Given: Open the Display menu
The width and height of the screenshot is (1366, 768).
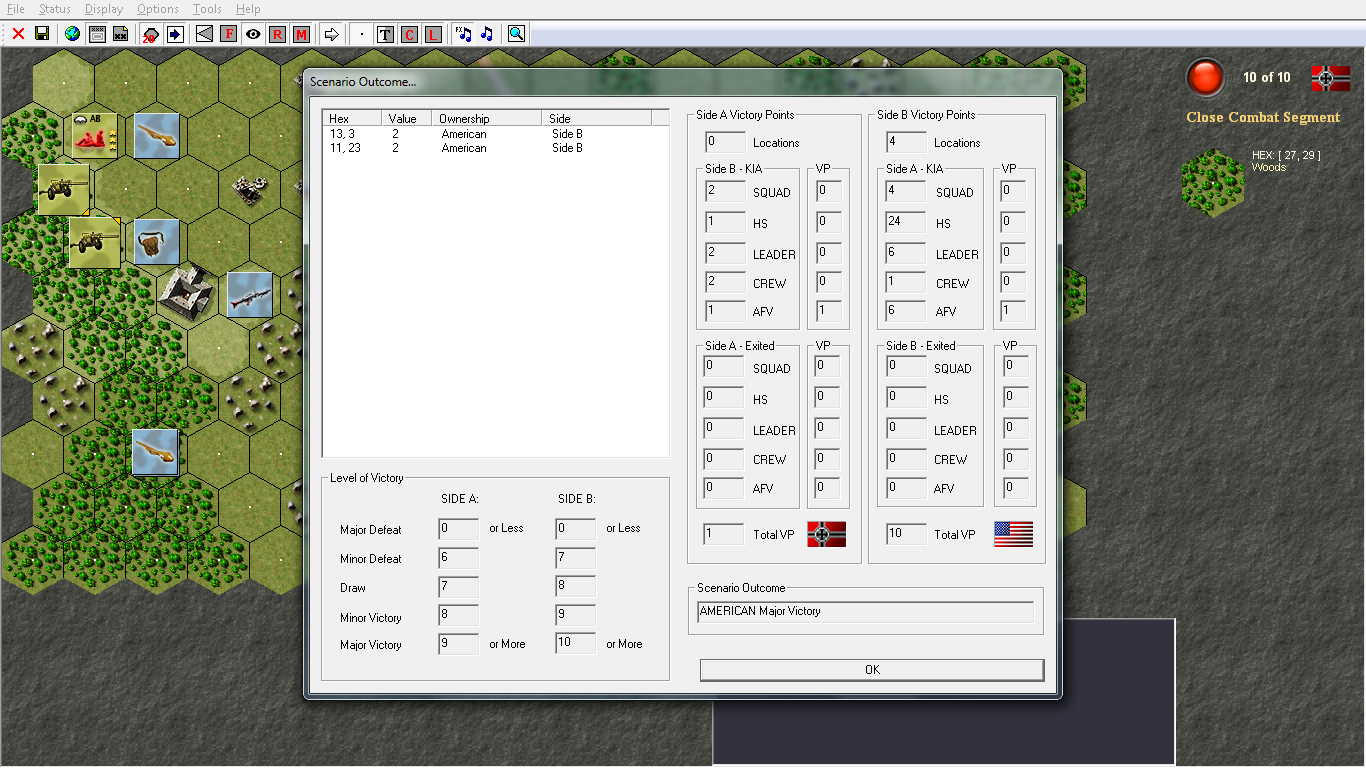Looking at the screenshot, I should tap(104, 9).
